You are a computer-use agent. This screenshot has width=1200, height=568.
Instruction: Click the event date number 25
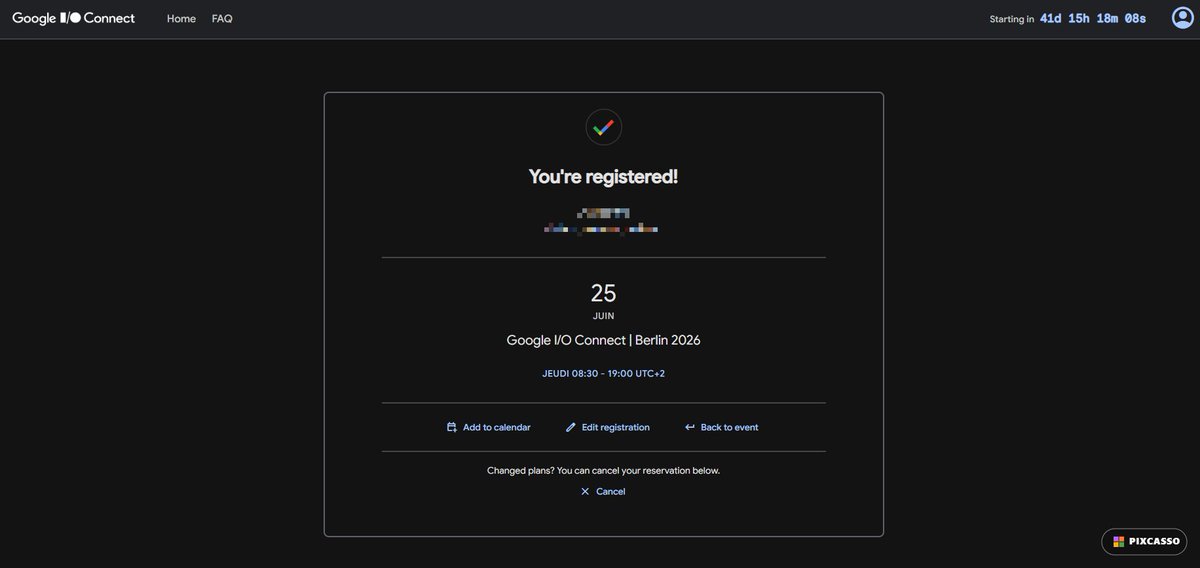tap(604, 293)
